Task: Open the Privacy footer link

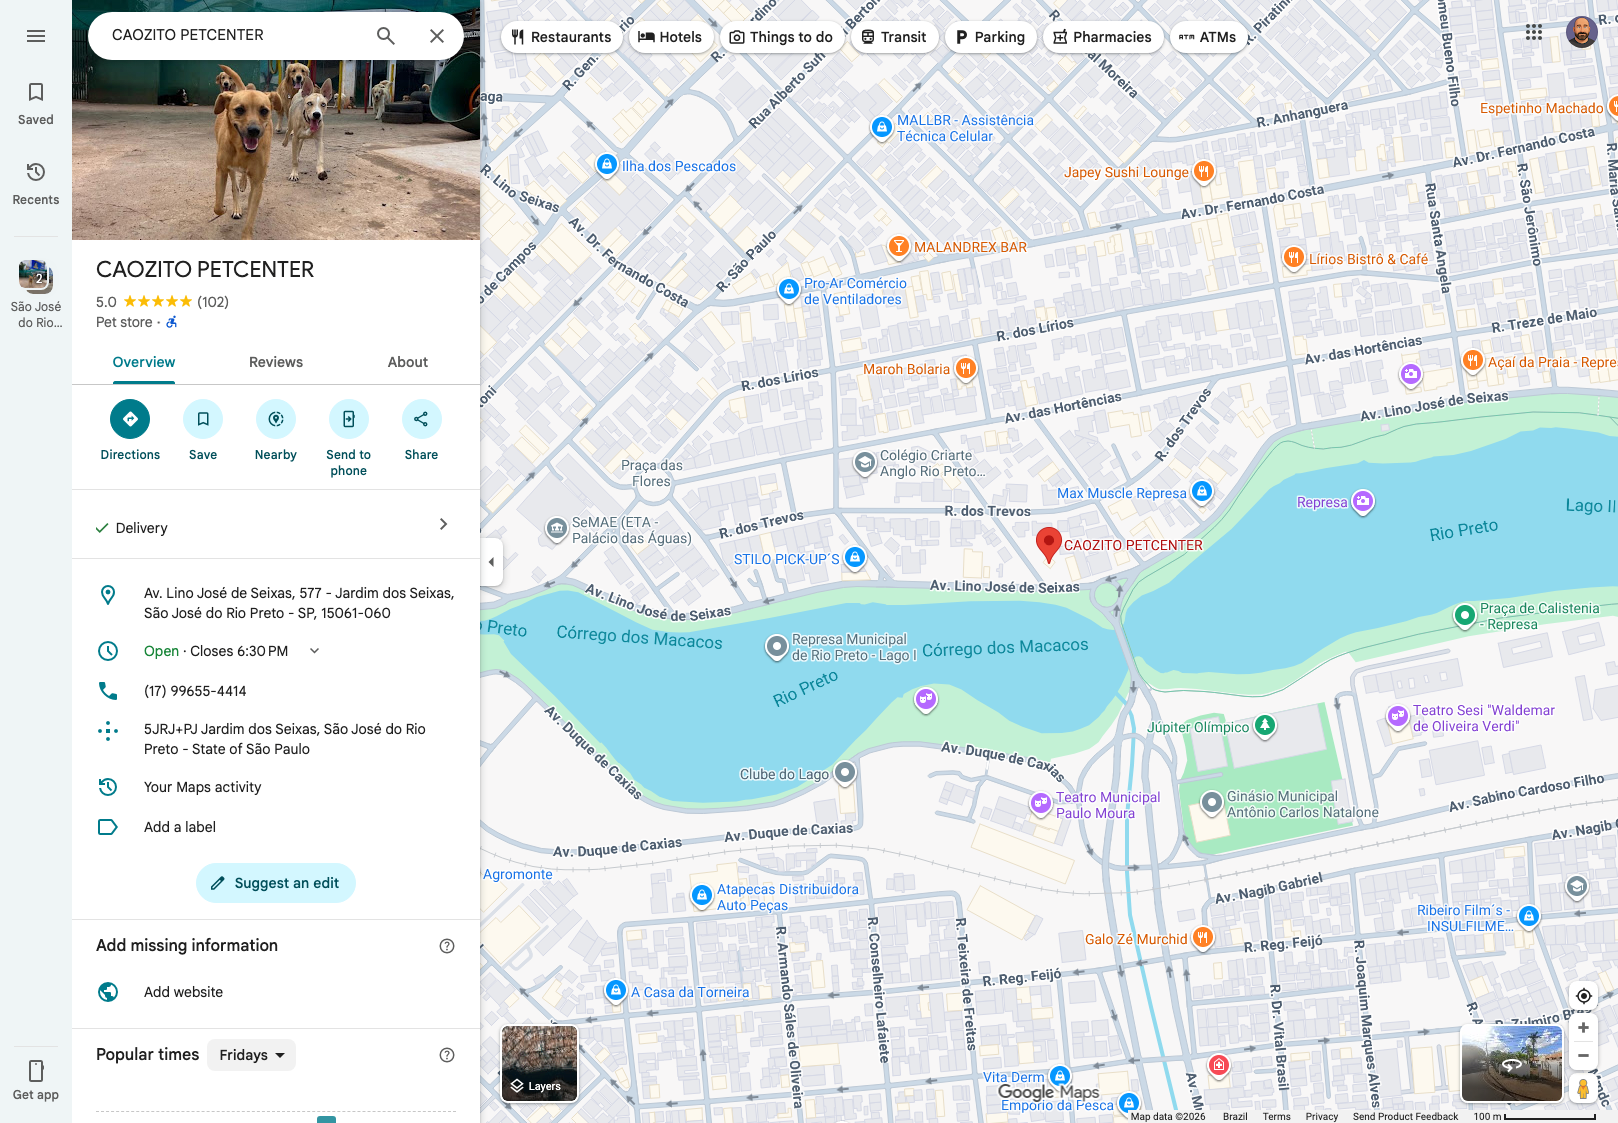Action: pos(1321,1116)
